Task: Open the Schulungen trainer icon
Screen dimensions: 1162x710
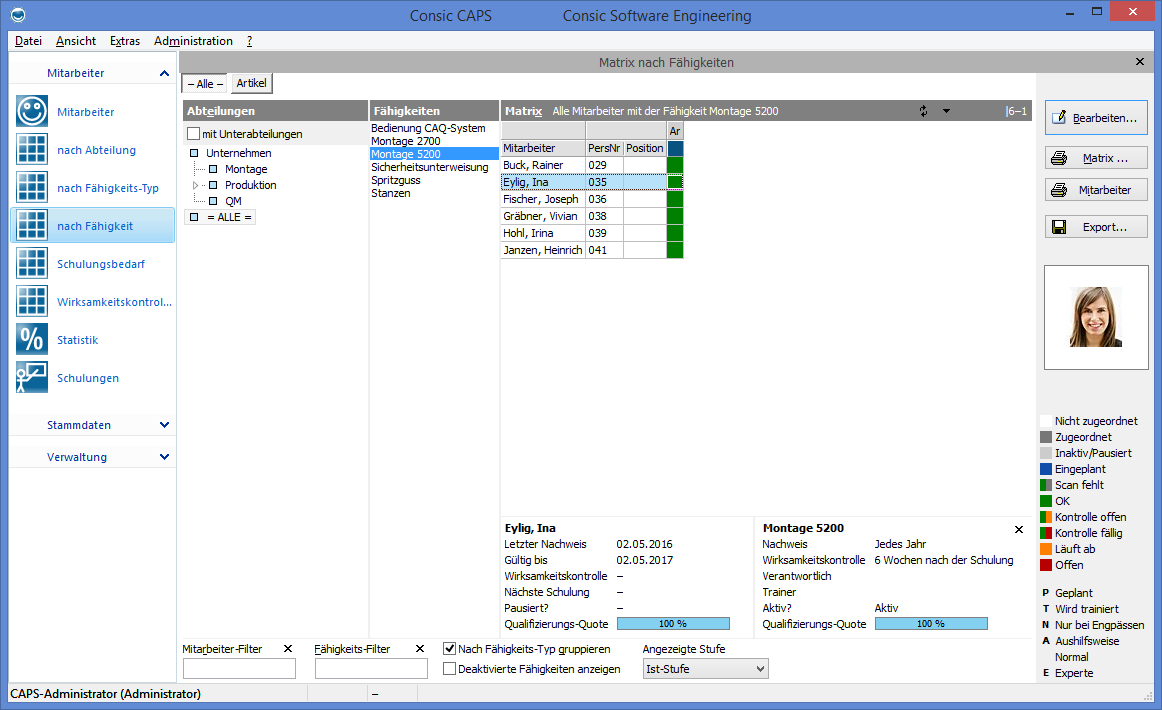Action: (32, 378)
